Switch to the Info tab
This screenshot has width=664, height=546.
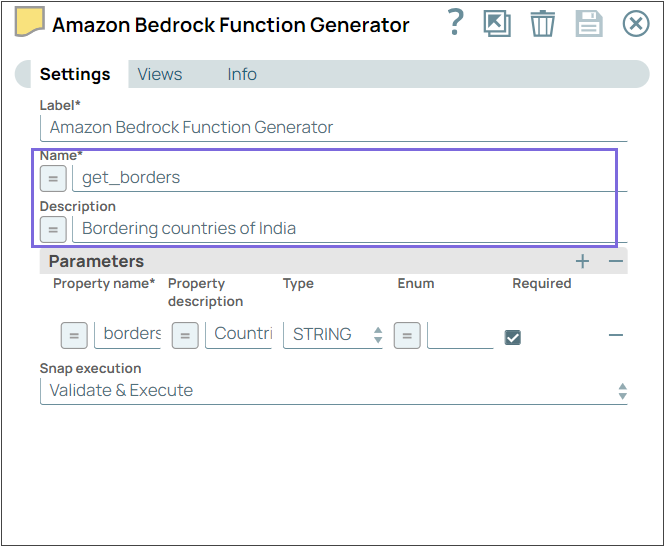[242, 74]
